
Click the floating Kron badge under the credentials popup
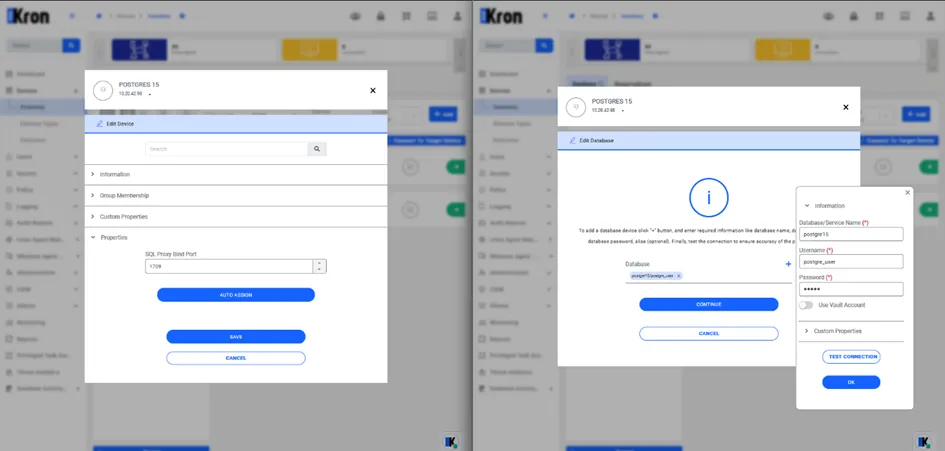[923, 442]
